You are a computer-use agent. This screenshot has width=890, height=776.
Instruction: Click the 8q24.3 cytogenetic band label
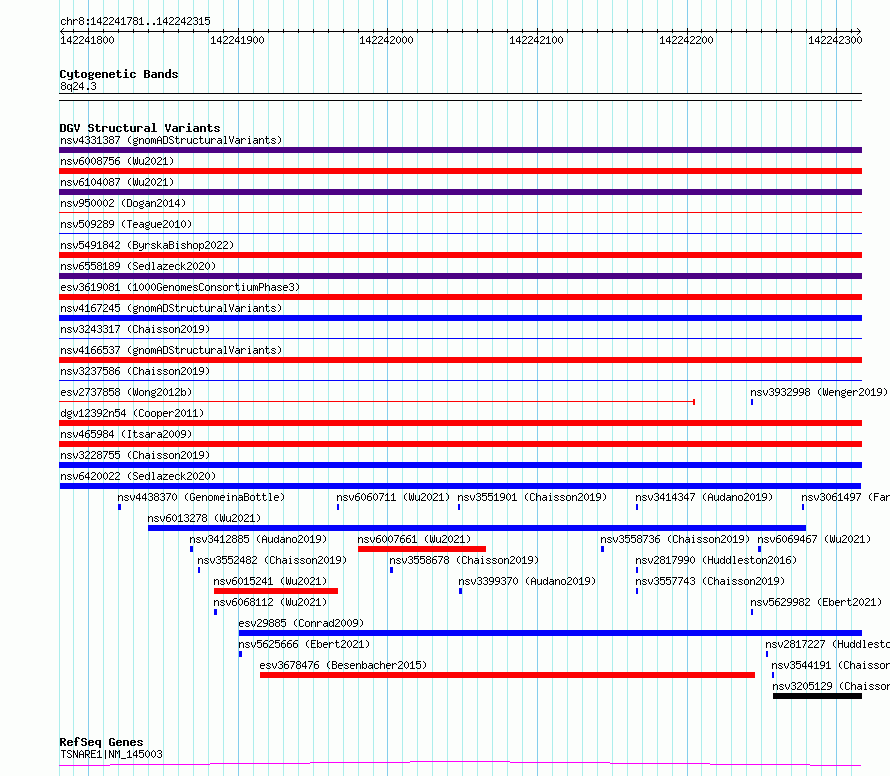78,86
